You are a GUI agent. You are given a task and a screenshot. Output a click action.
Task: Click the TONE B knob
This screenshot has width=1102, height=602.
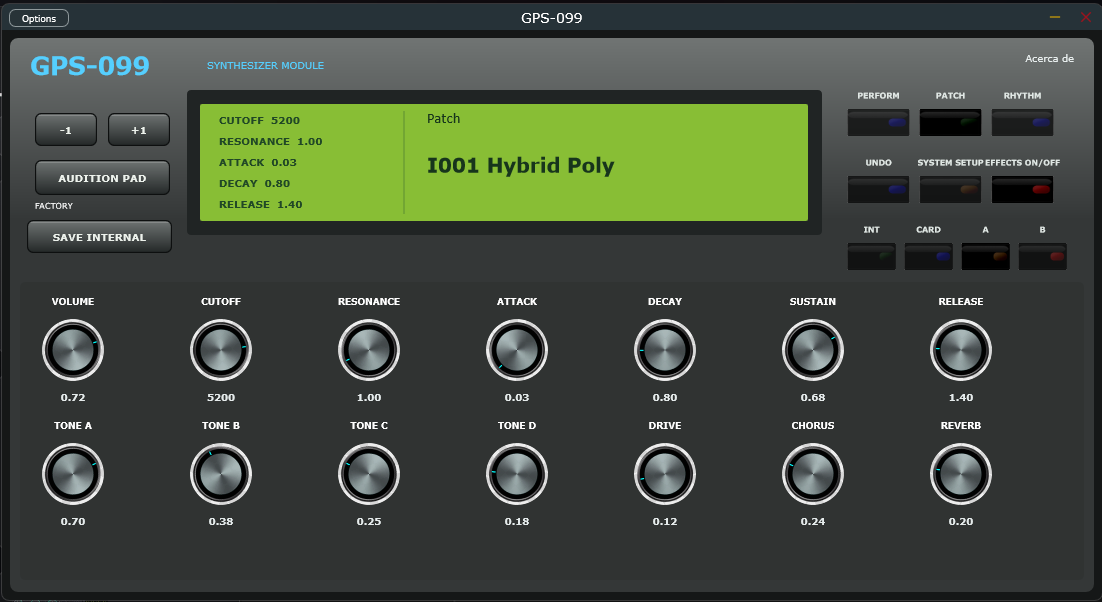(x=221, y=474)
